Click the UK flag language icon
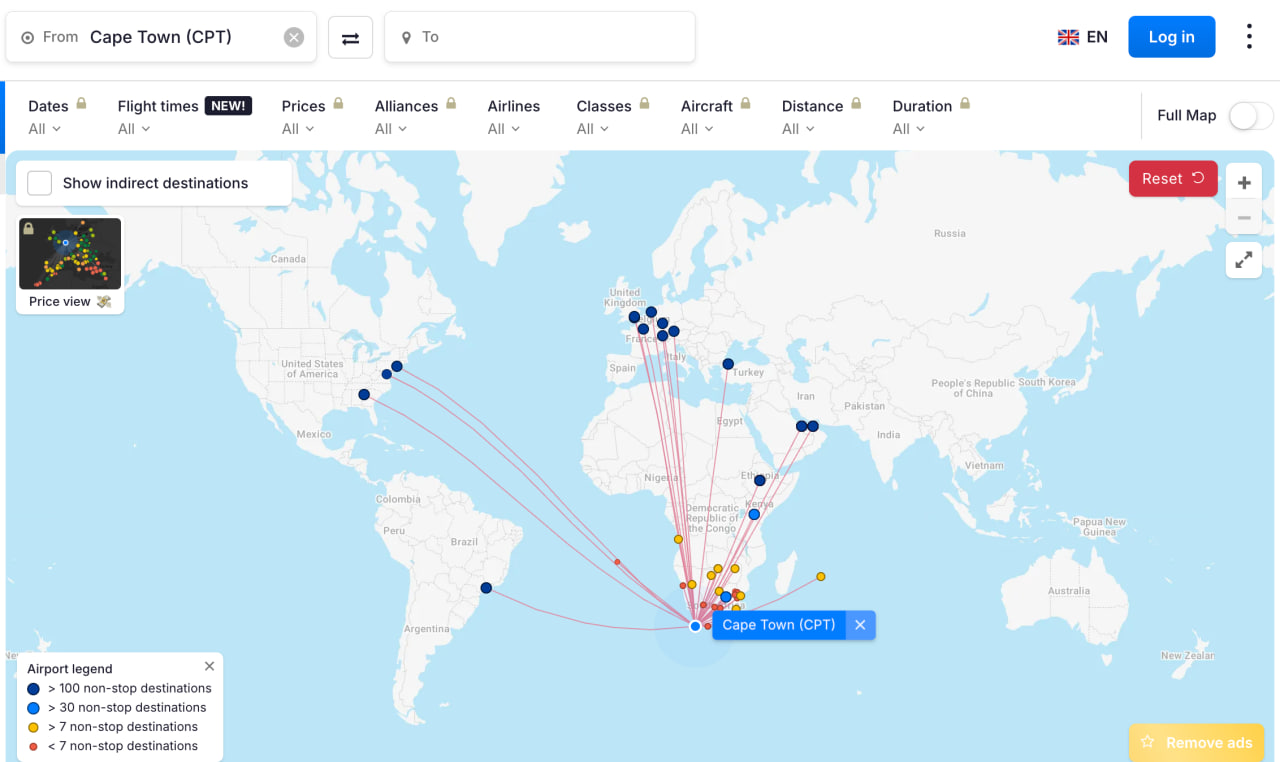 click(x=1068, y=37)
